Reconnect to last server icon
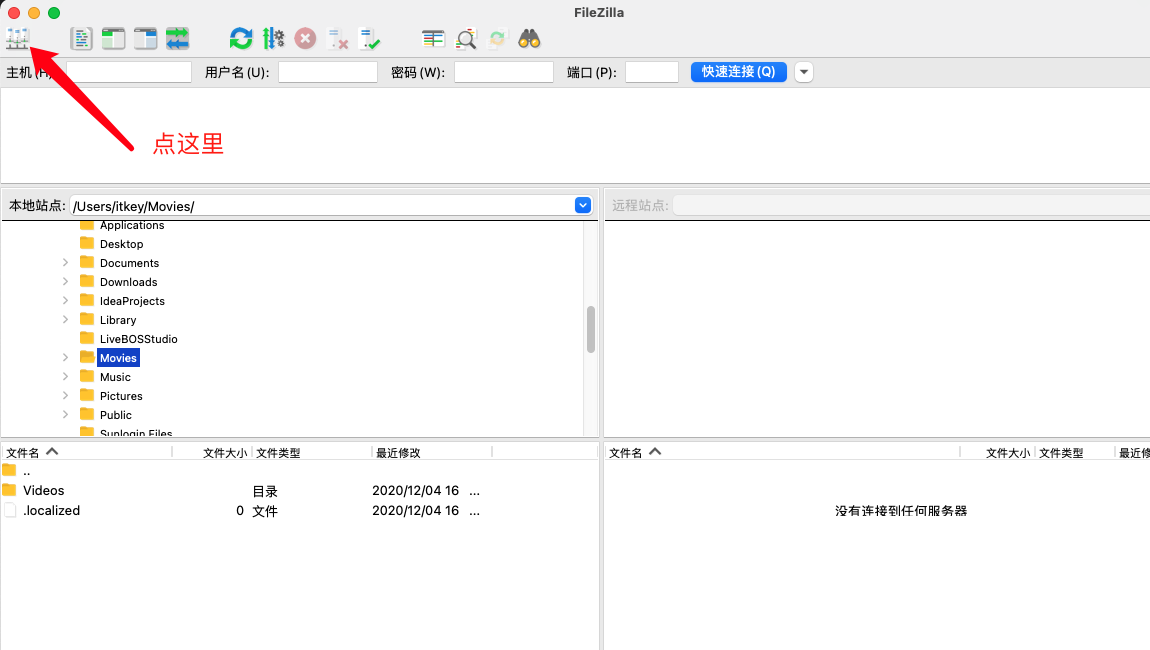This screenshot has width=1150, height=650. 370,38
